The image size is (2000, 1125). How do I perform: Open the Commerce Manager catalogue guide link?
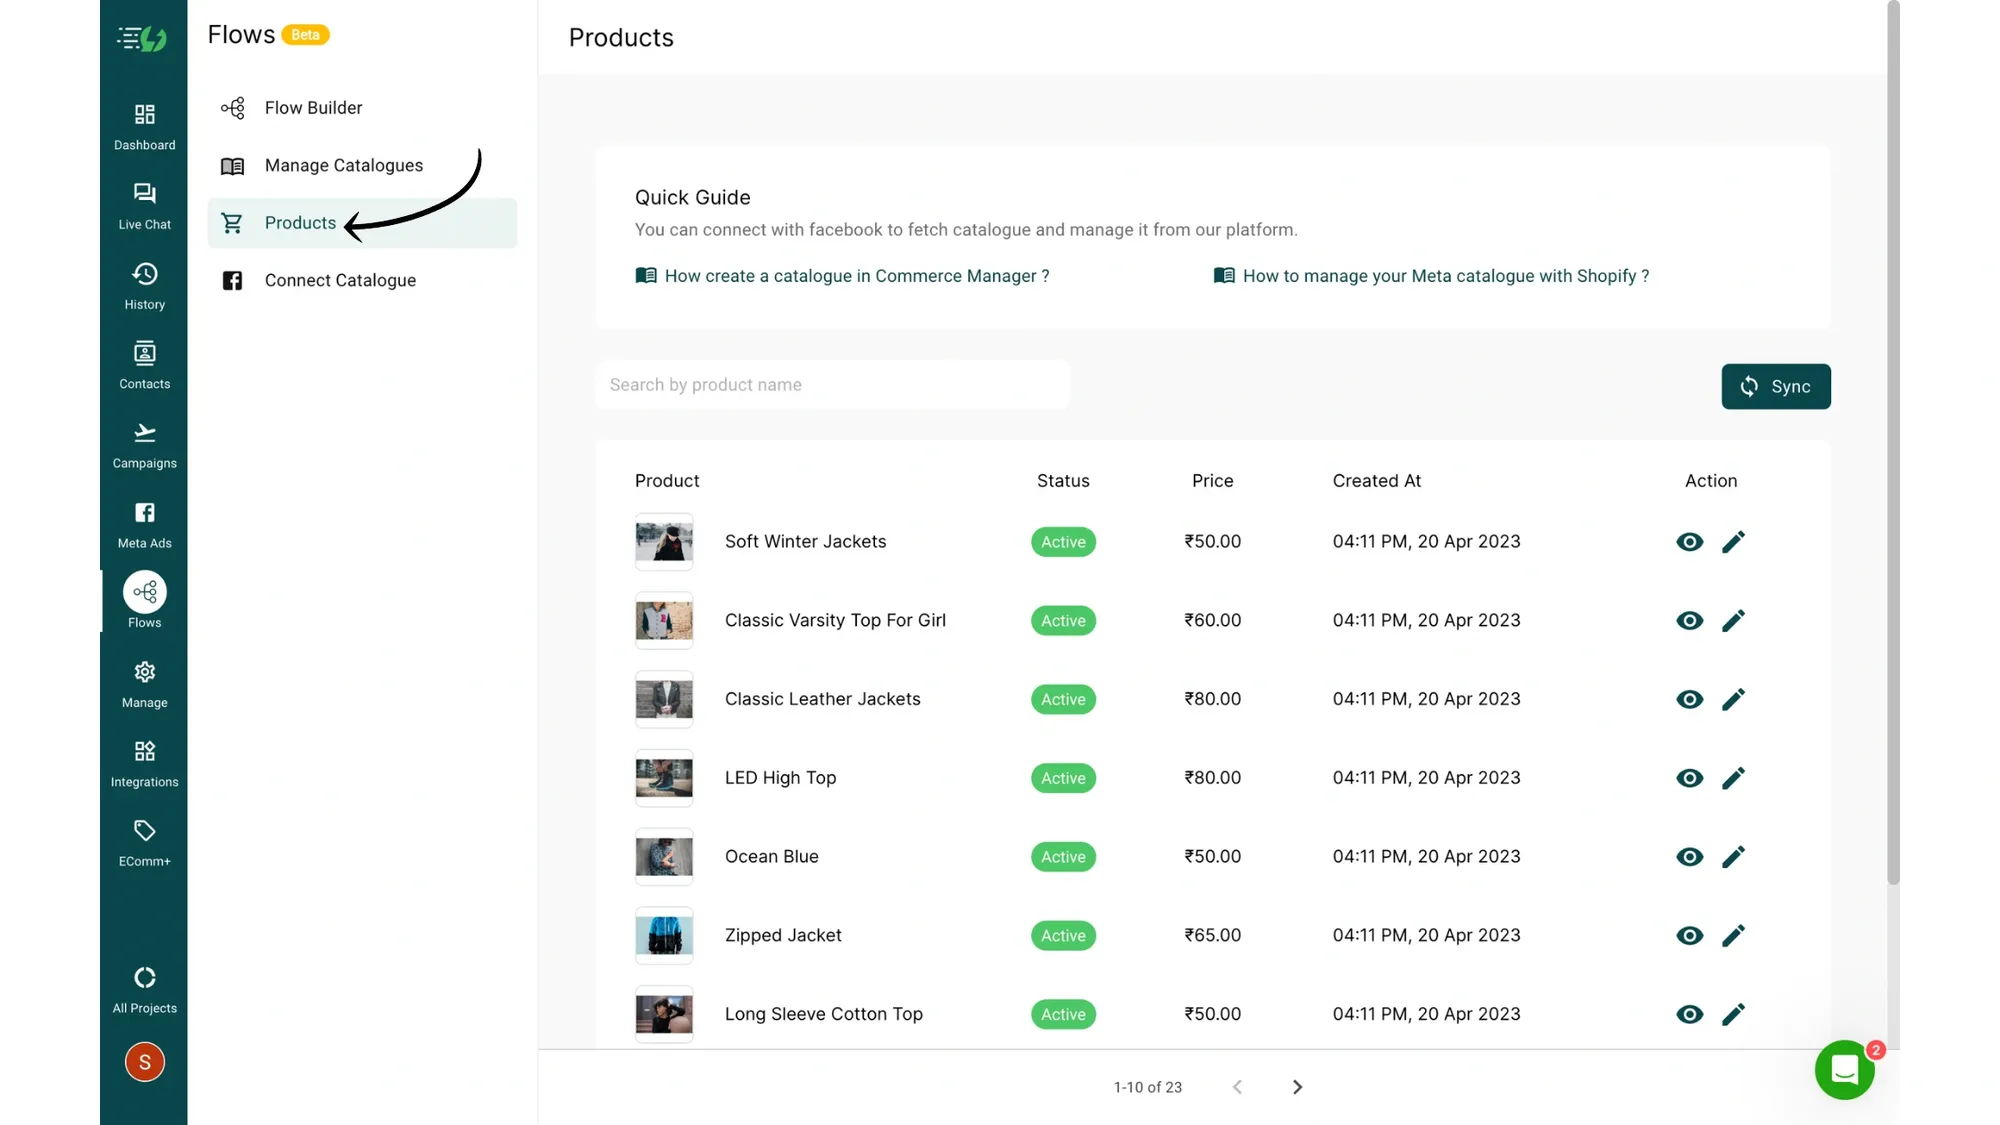(x=855, y=275)
